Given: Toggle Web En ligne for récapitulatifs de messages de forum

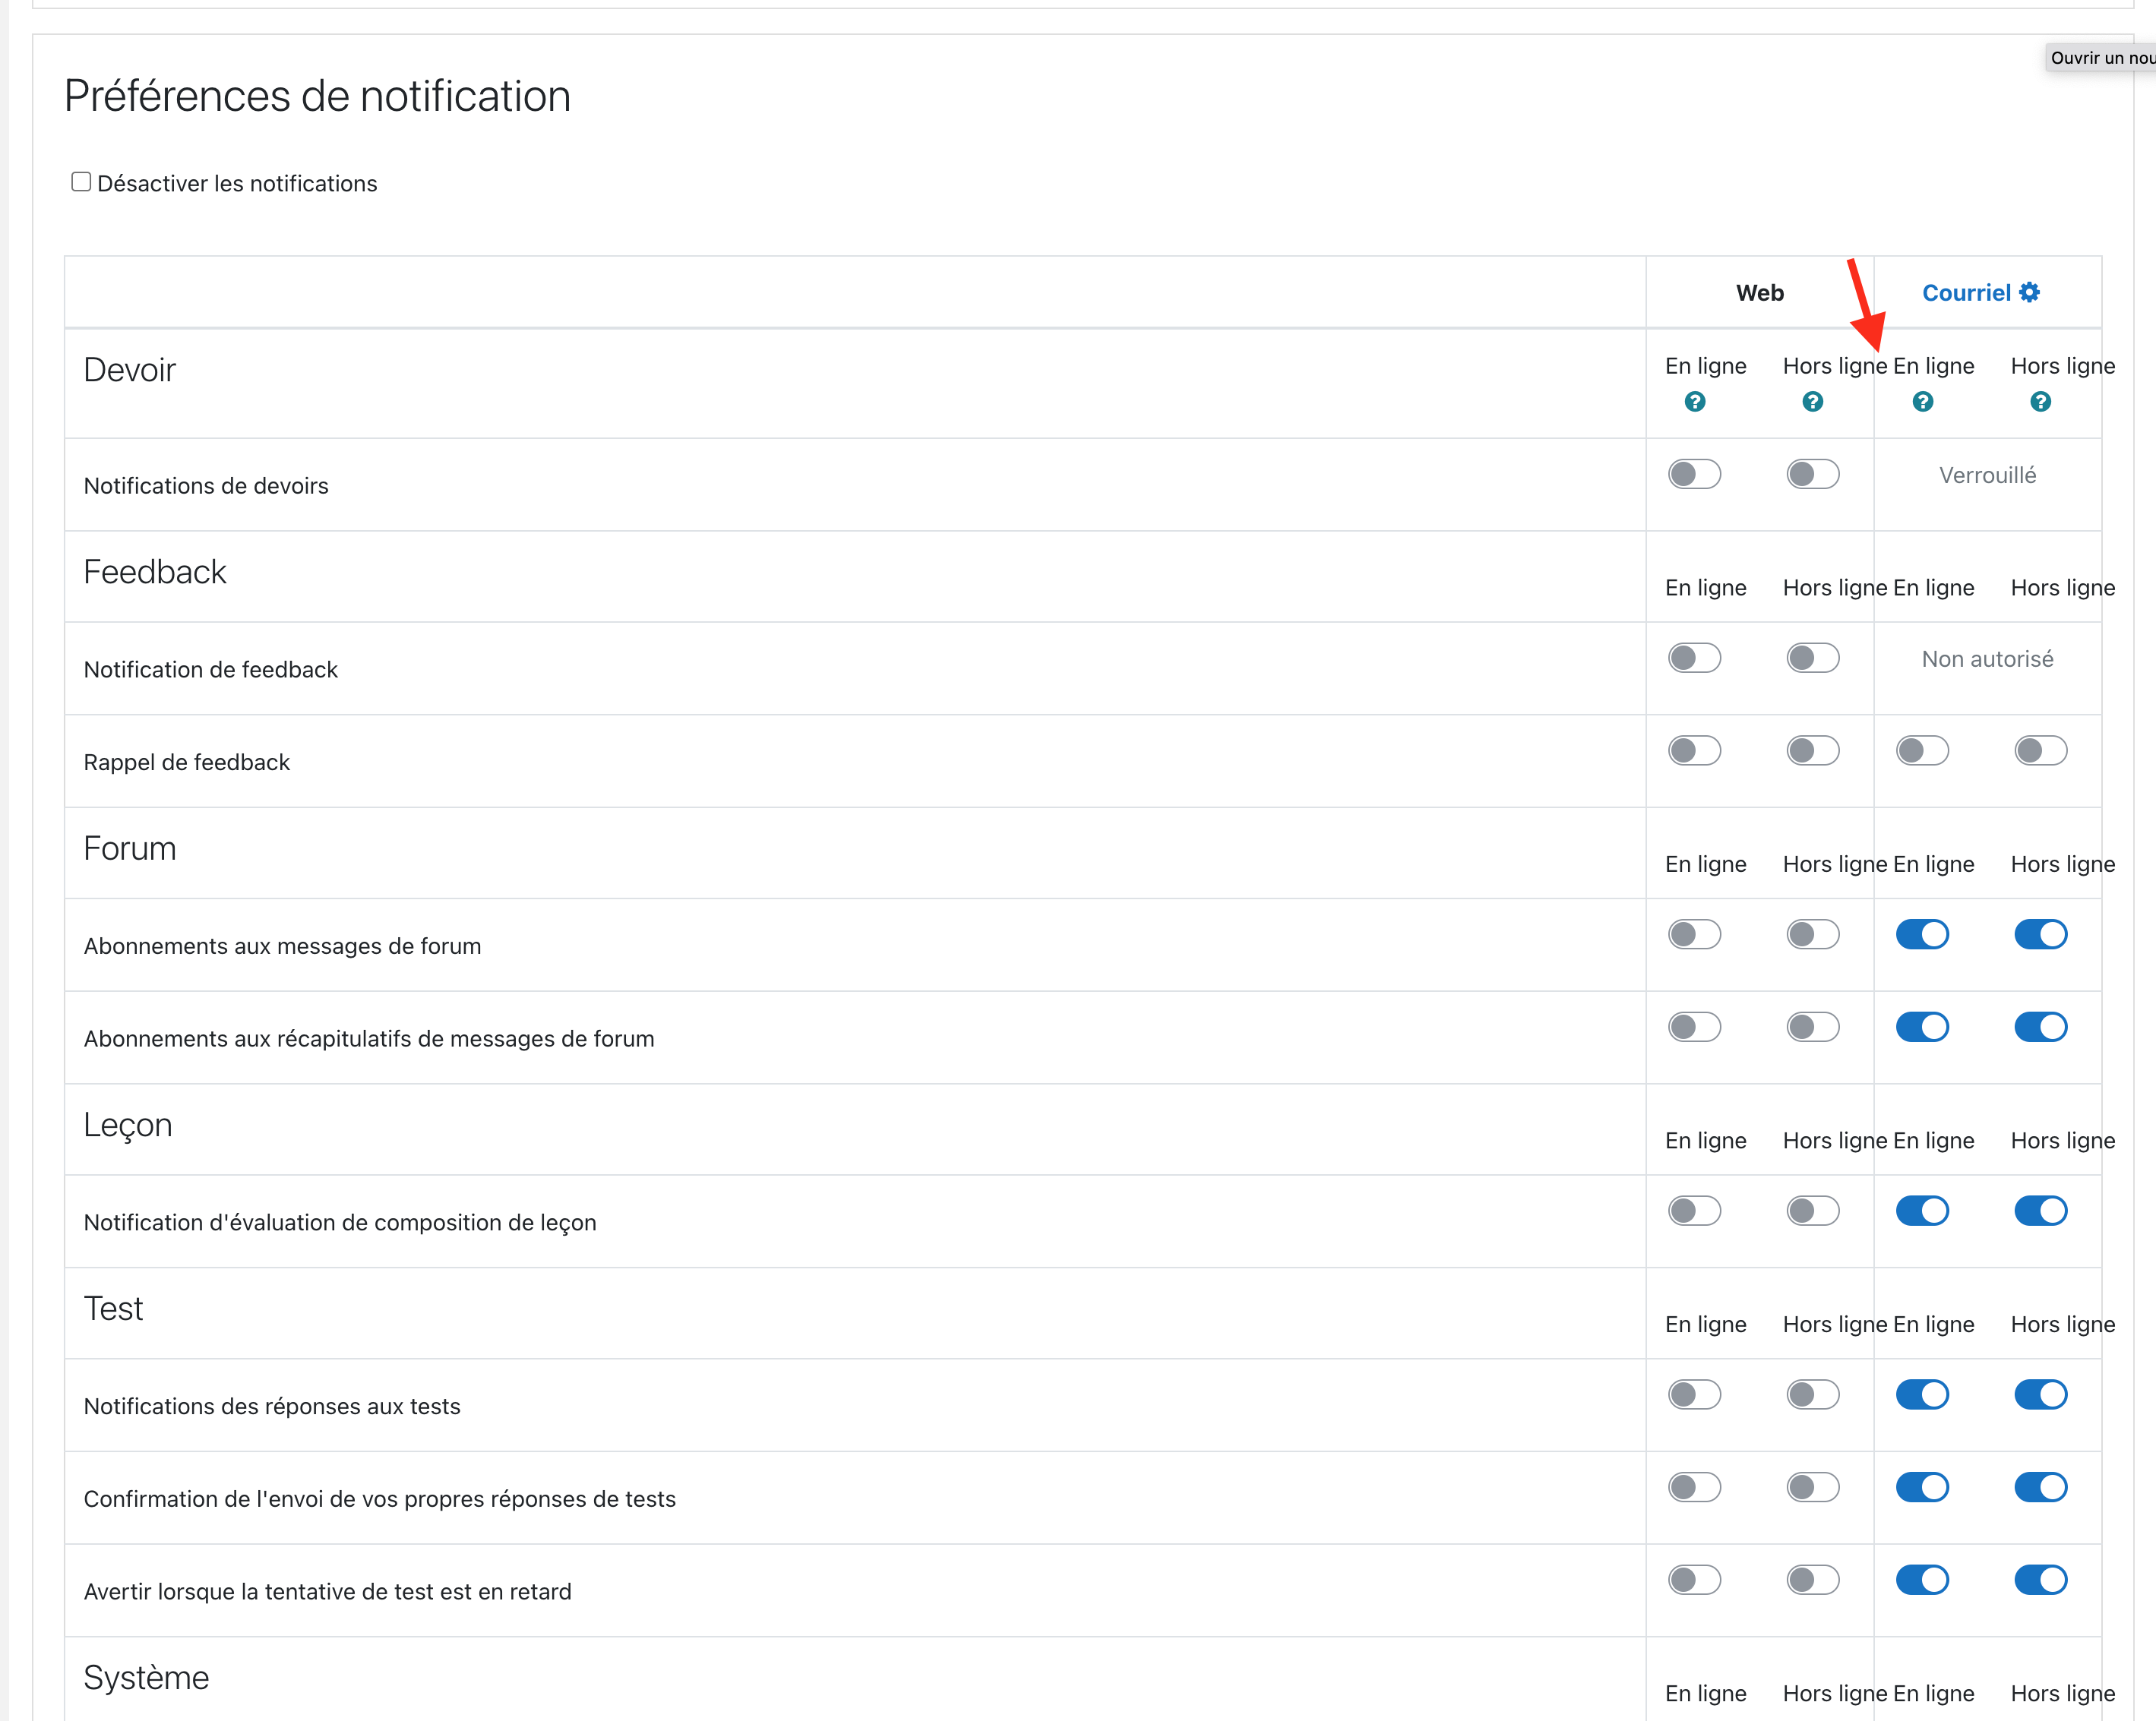Looking at the screenshot, I should [x=1695, y=1027].
